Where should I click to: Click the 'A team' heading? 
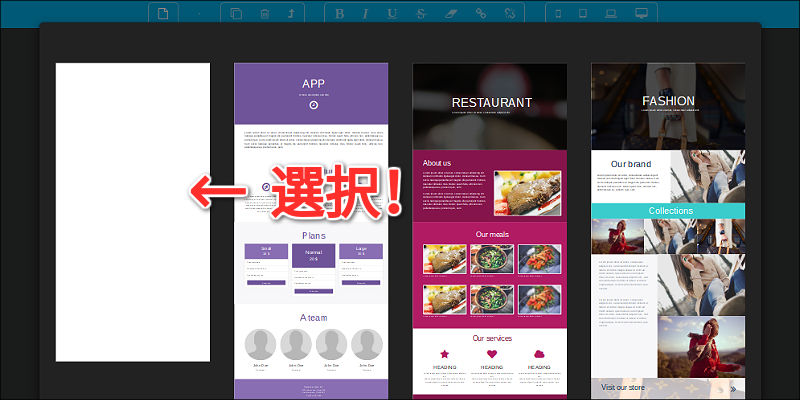(313, 318)
